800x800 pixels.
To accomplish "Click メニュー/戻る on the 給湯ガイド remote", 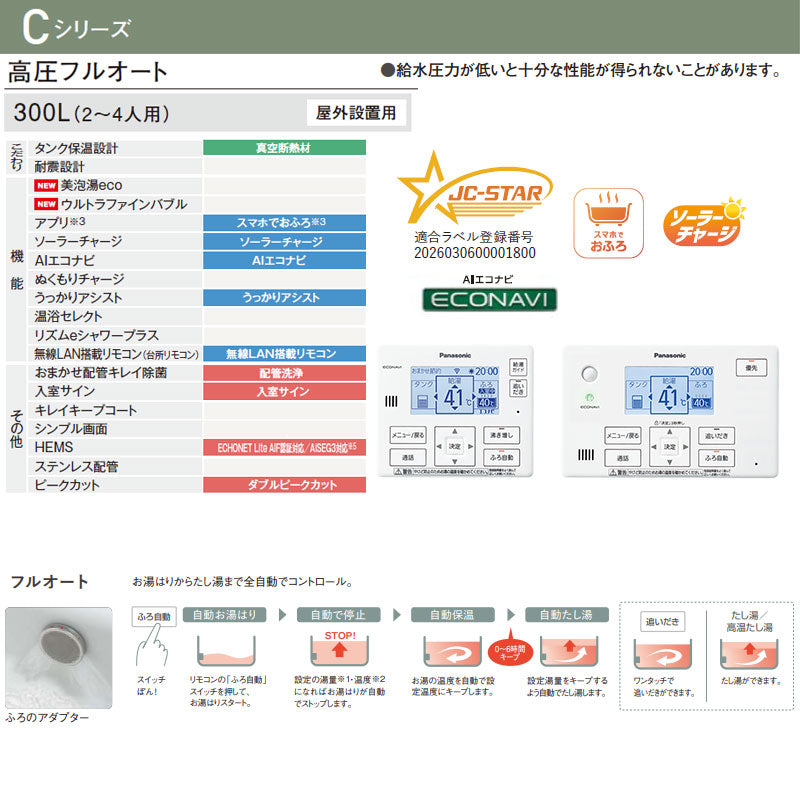I will [408, 435].
